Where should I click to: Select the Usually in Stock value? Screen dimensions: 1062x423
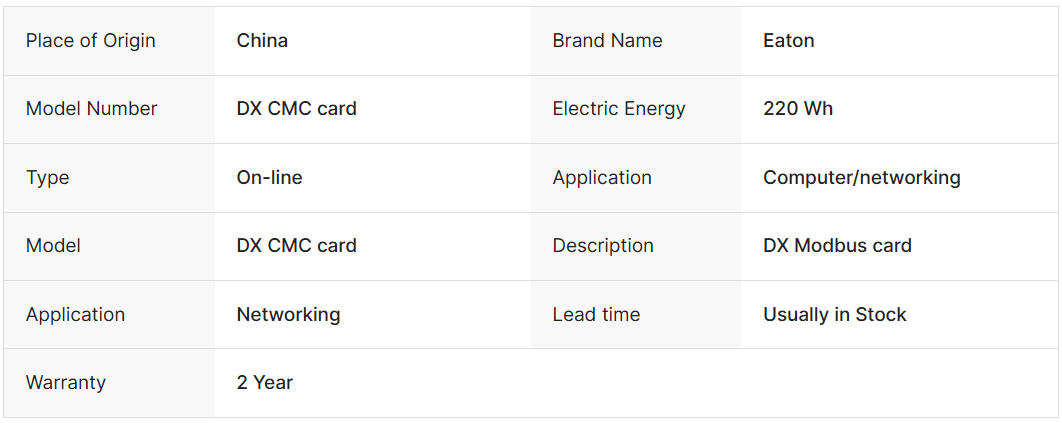tap(834, 315)
